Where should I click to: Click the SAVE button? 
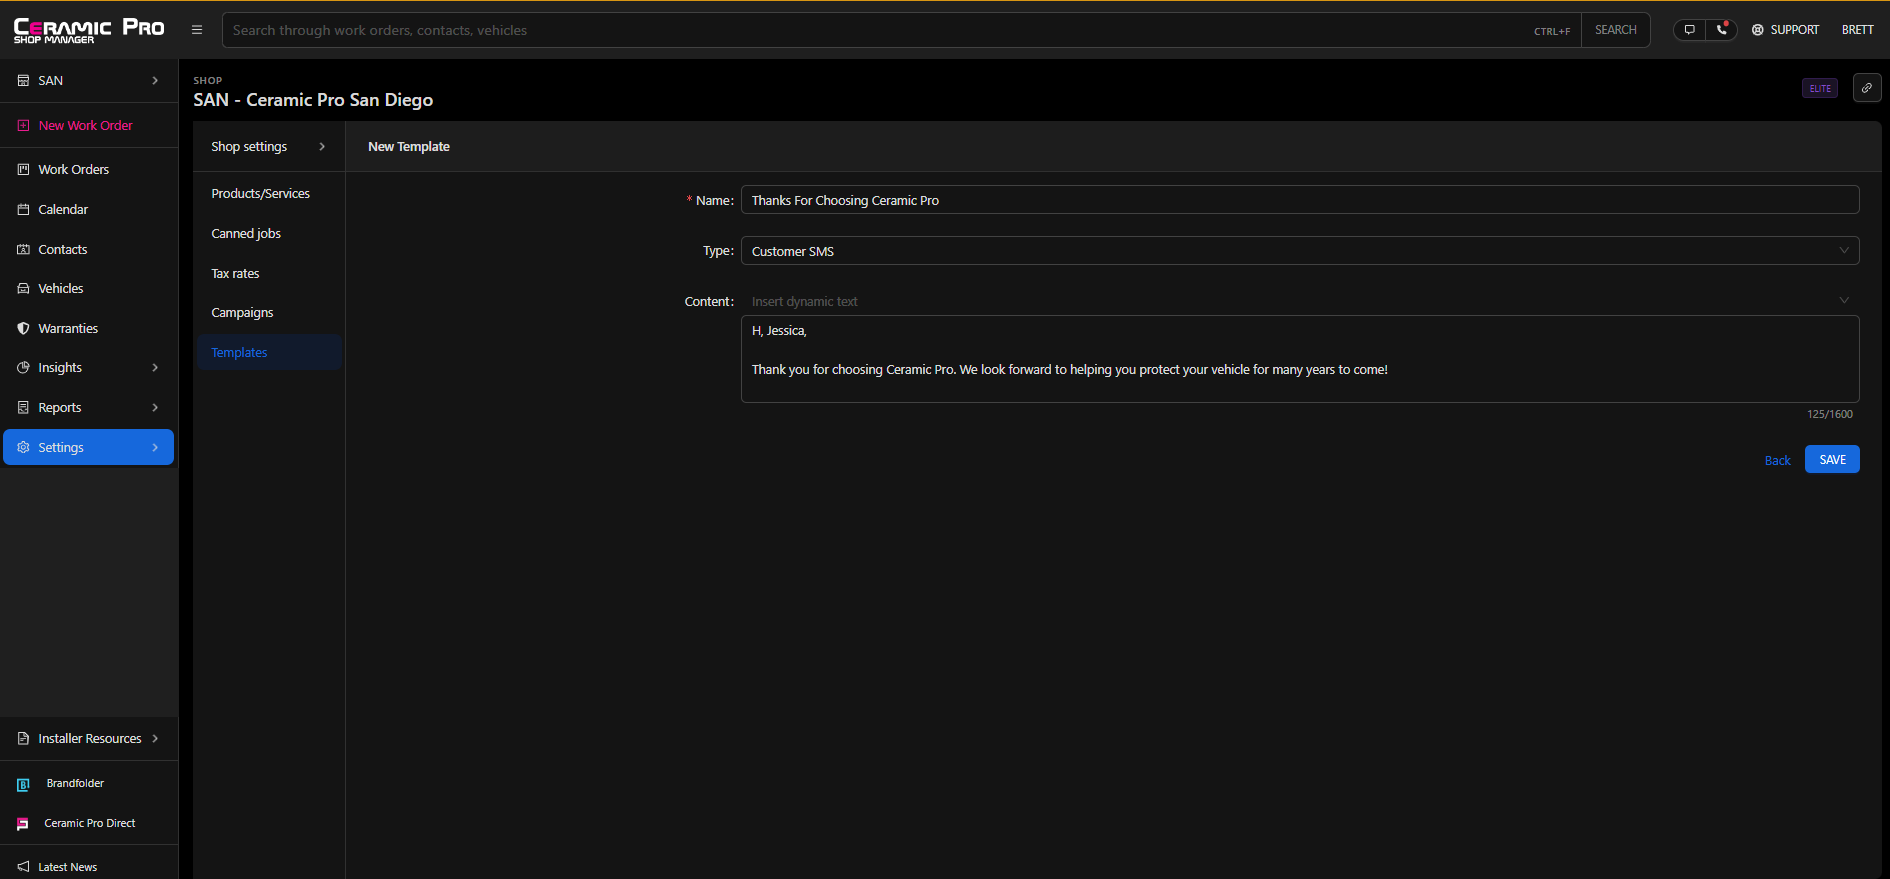pos(1832,459)
